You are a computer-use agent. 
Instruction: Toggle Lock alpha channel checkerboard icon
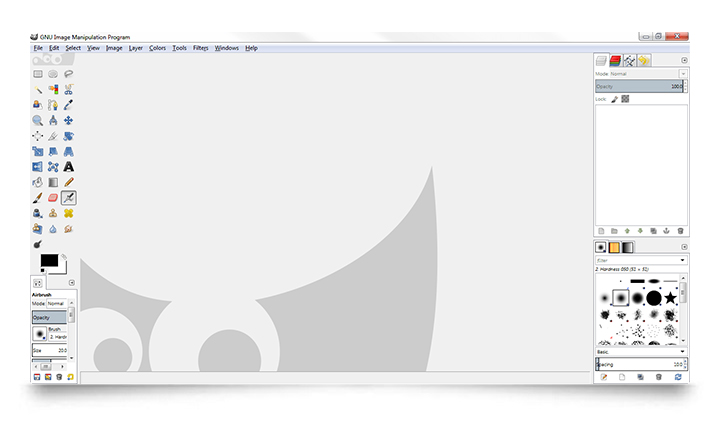[x=625, y=99]
